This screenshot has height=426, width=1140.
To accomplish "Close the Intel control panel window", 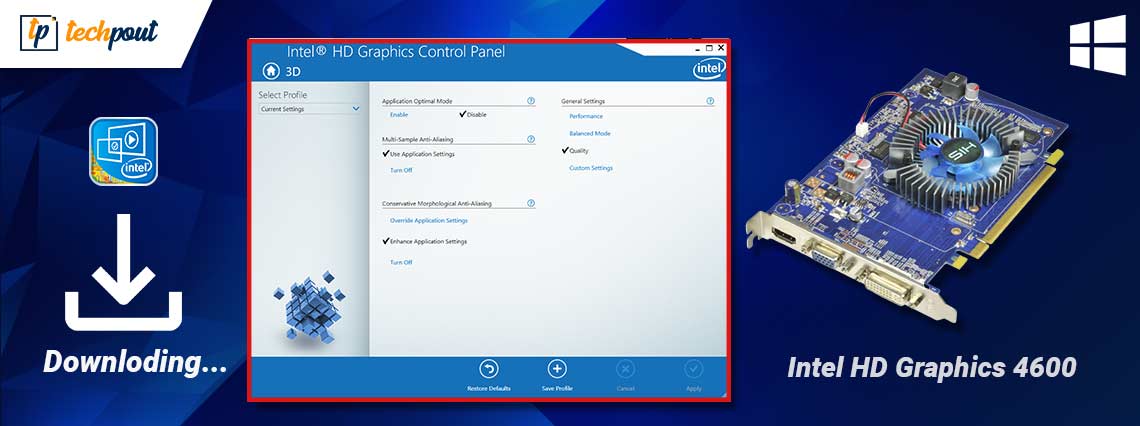I will tap(720, 49).
